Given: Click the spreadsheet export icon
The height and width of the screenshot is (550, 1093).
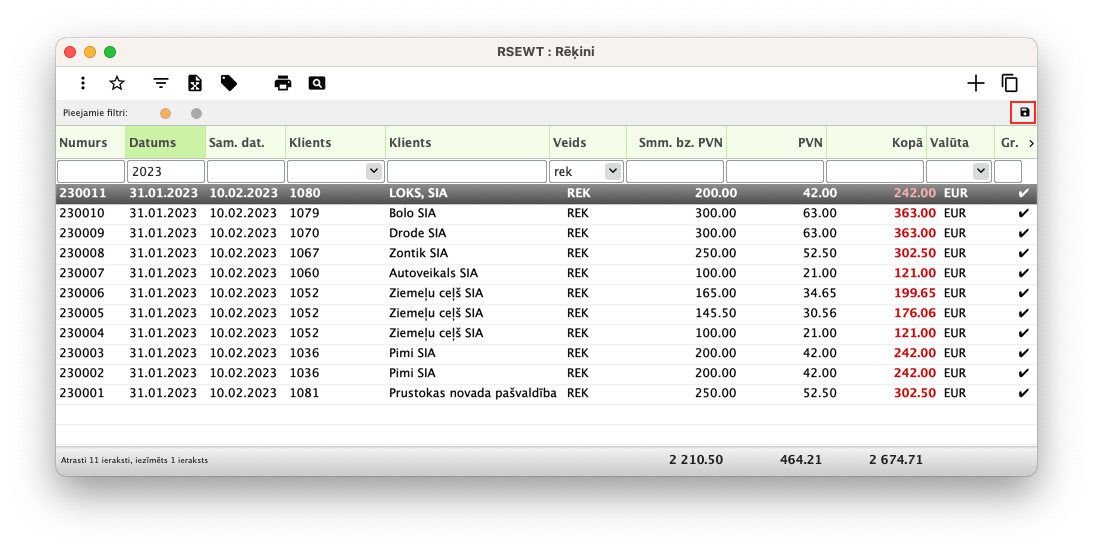Looking at the screenshot, I should [x=195, y=84].
